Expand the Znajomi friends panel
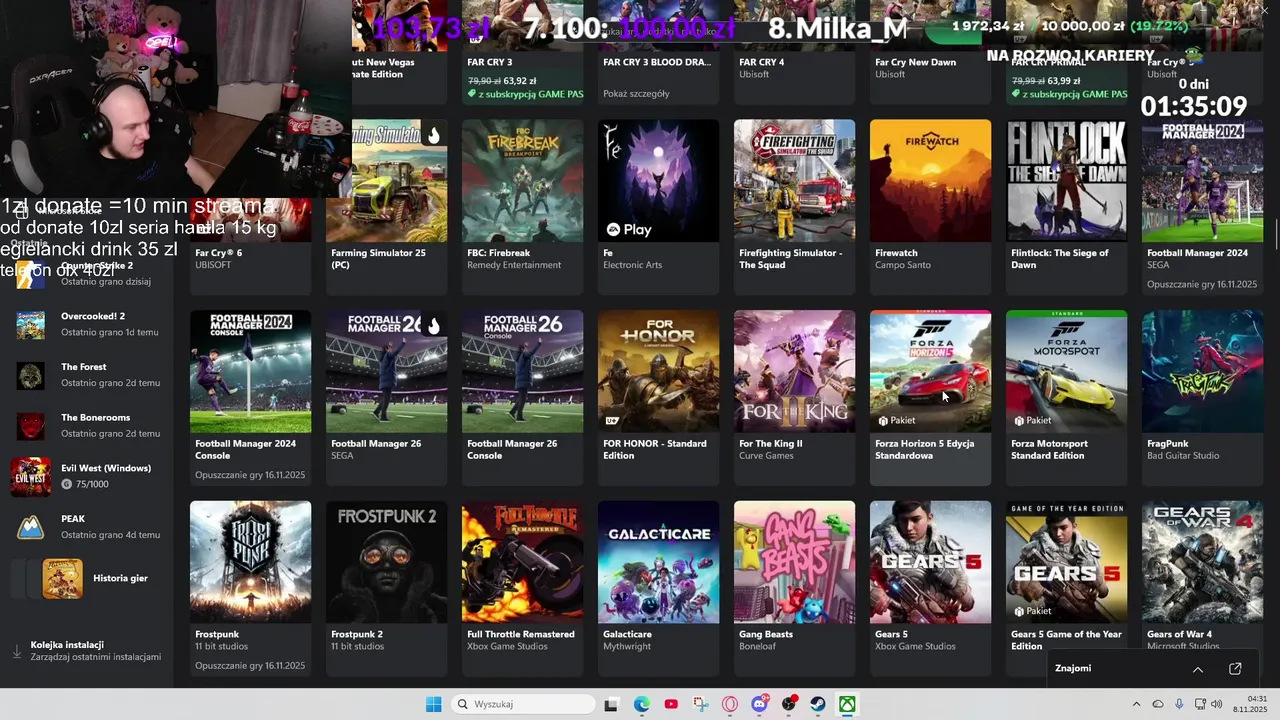This screenshot has height=720, width=1280. click(1197, 669)
